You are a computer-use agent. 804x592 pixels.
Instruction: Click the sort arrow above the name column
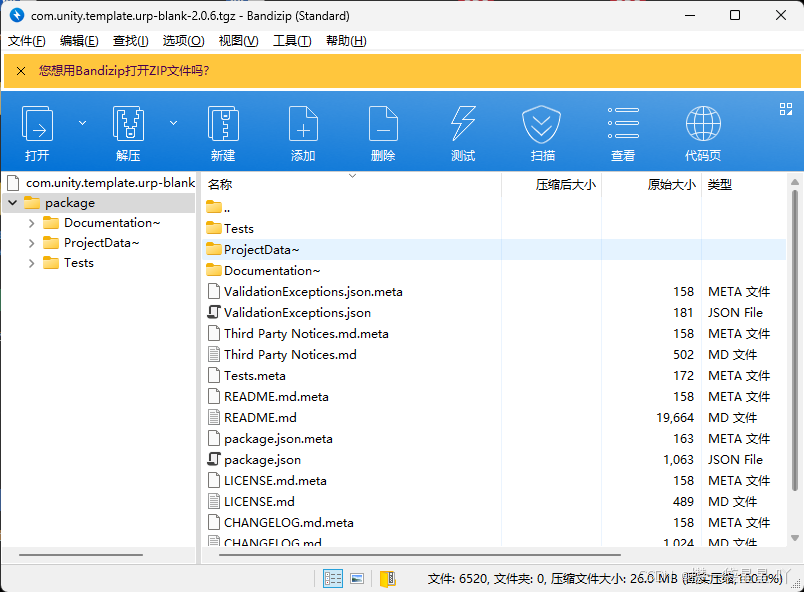352,176
